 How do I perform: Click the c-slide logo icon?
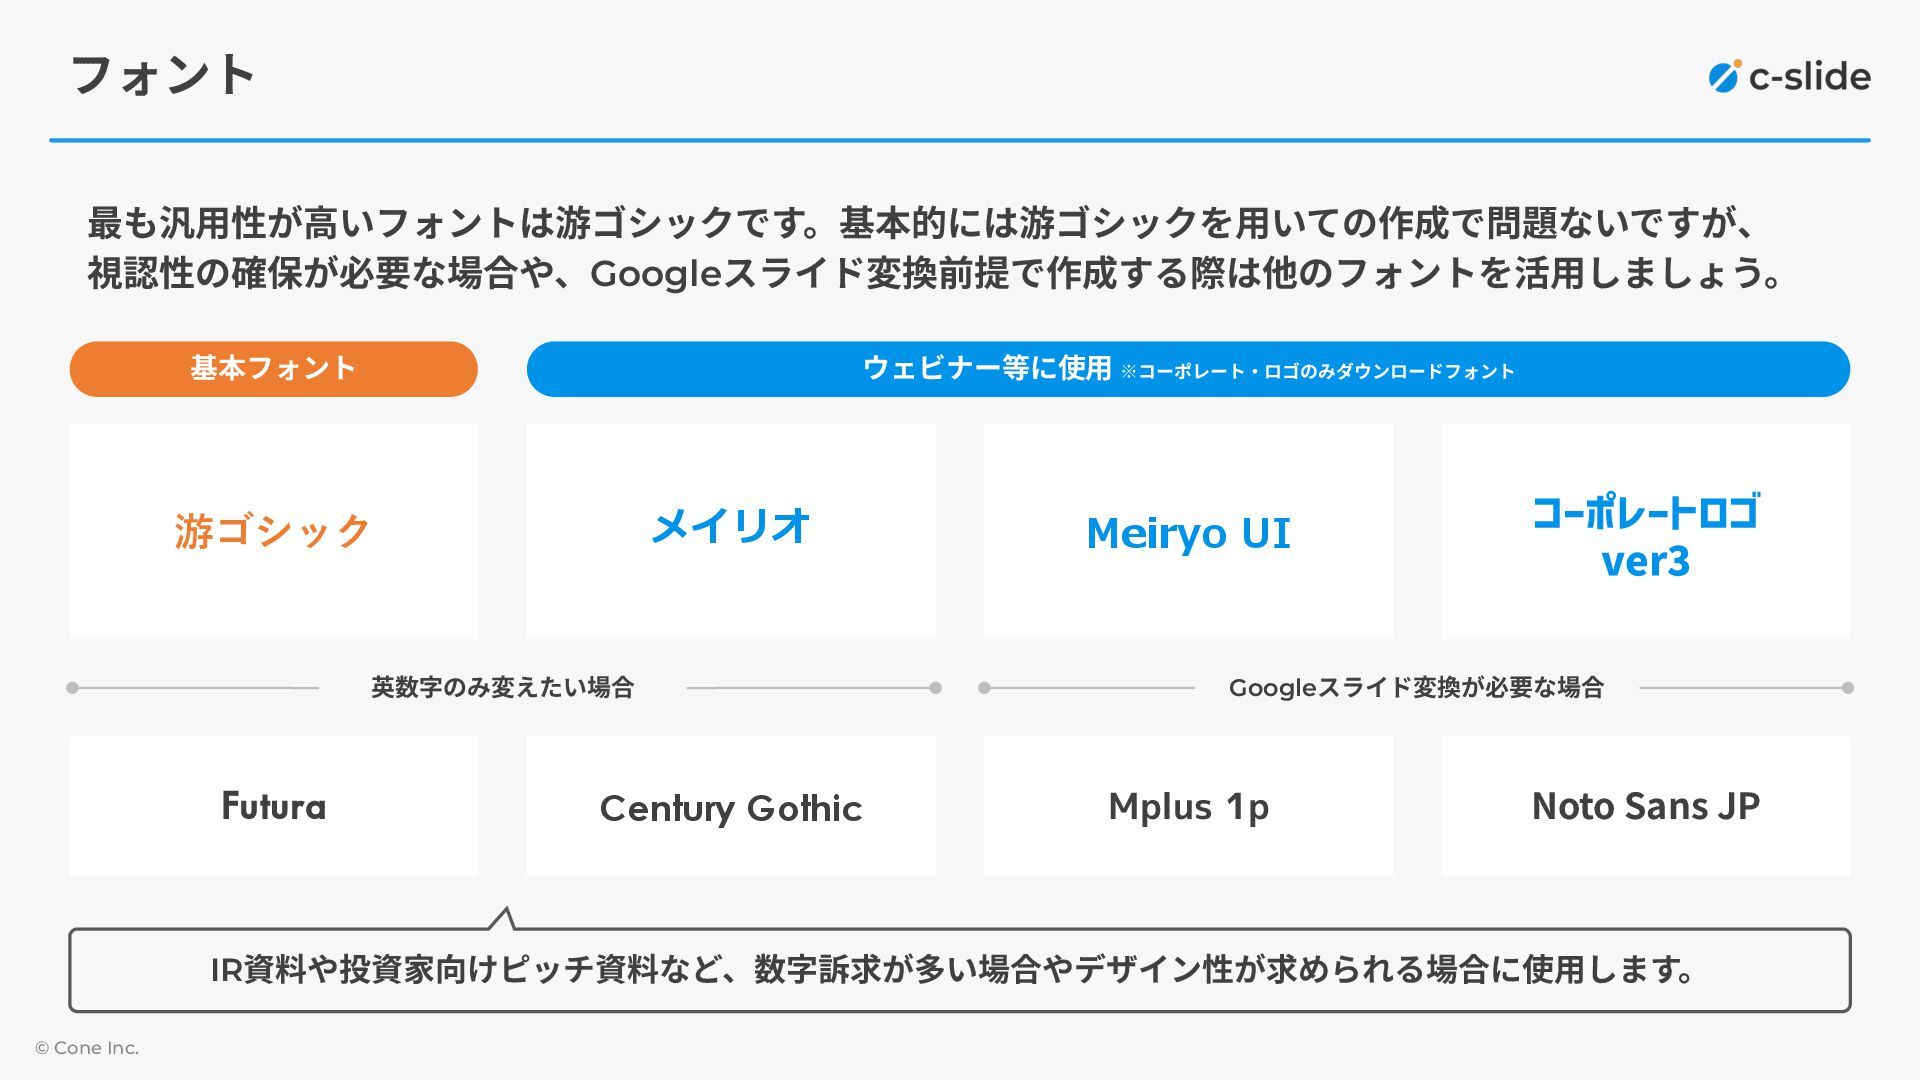coord(1724,76)
